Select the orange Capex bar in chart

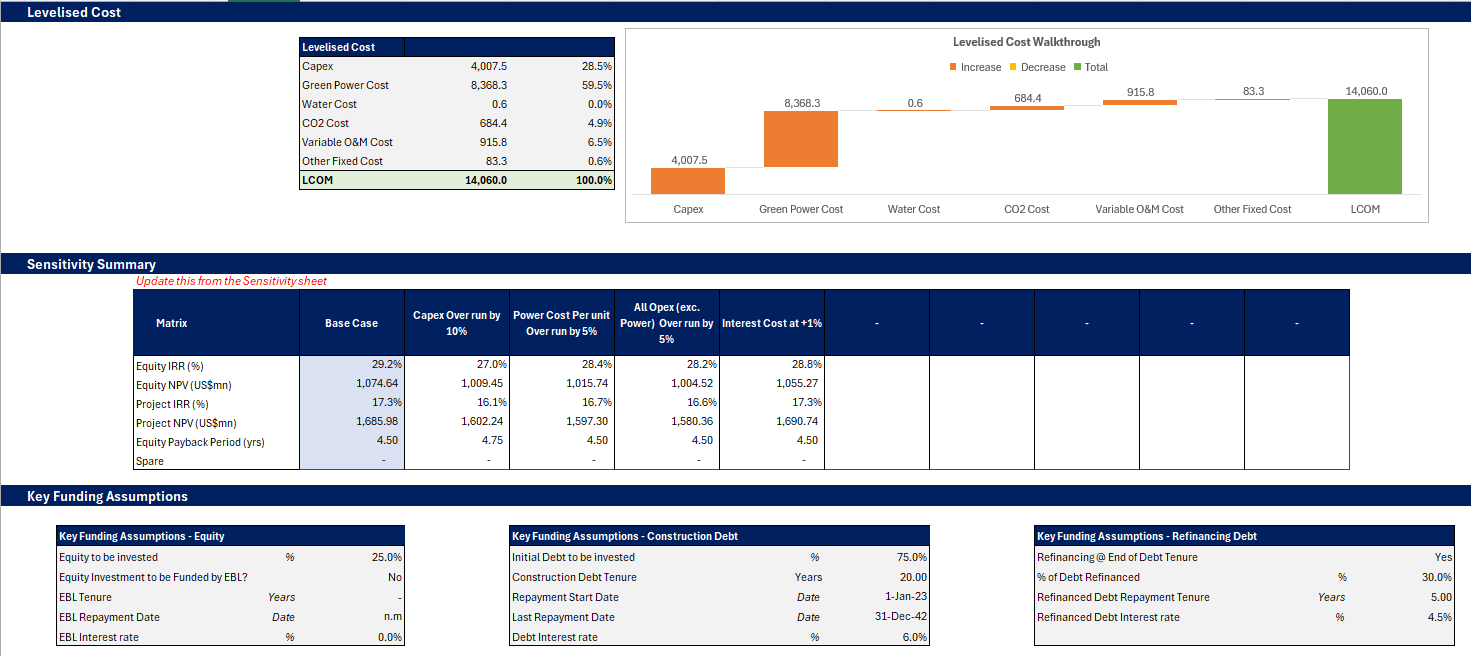coord(687,180)
